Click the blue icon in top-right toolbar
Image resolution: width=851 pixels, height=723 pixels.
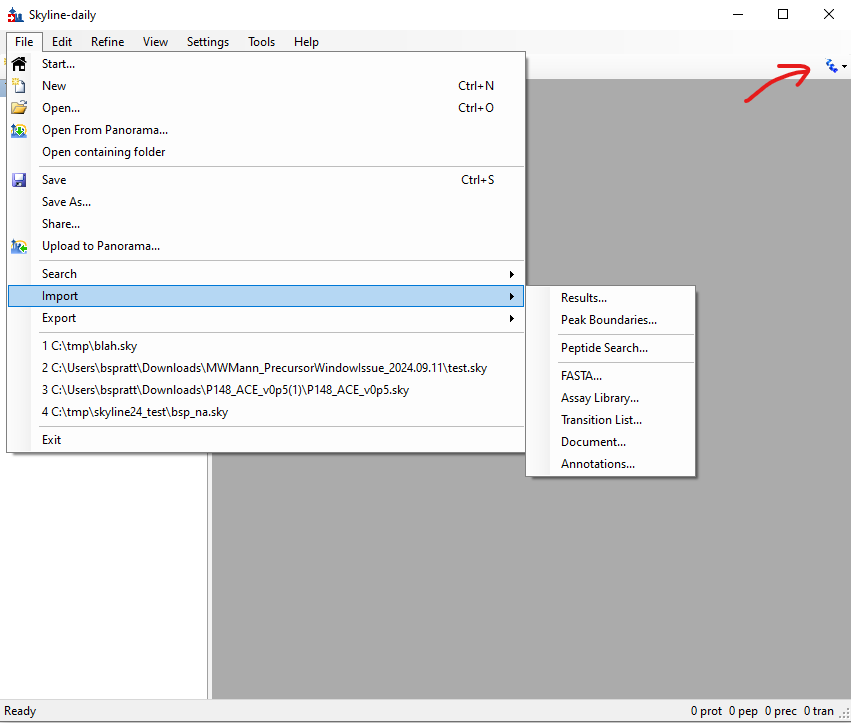[831, 66]
